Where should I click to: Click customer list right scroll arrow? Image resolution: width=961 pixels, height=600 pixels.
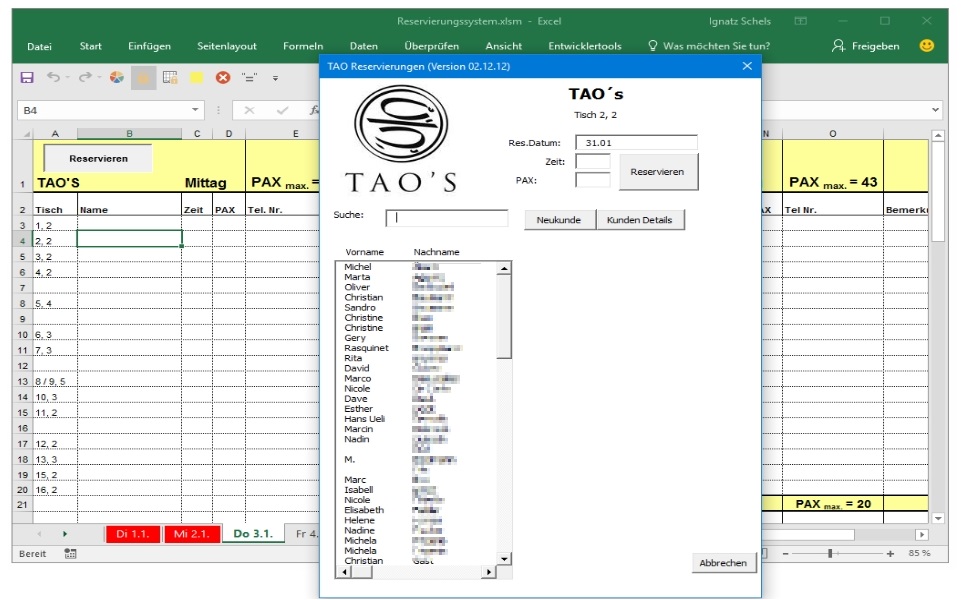[x=488, y=572]
